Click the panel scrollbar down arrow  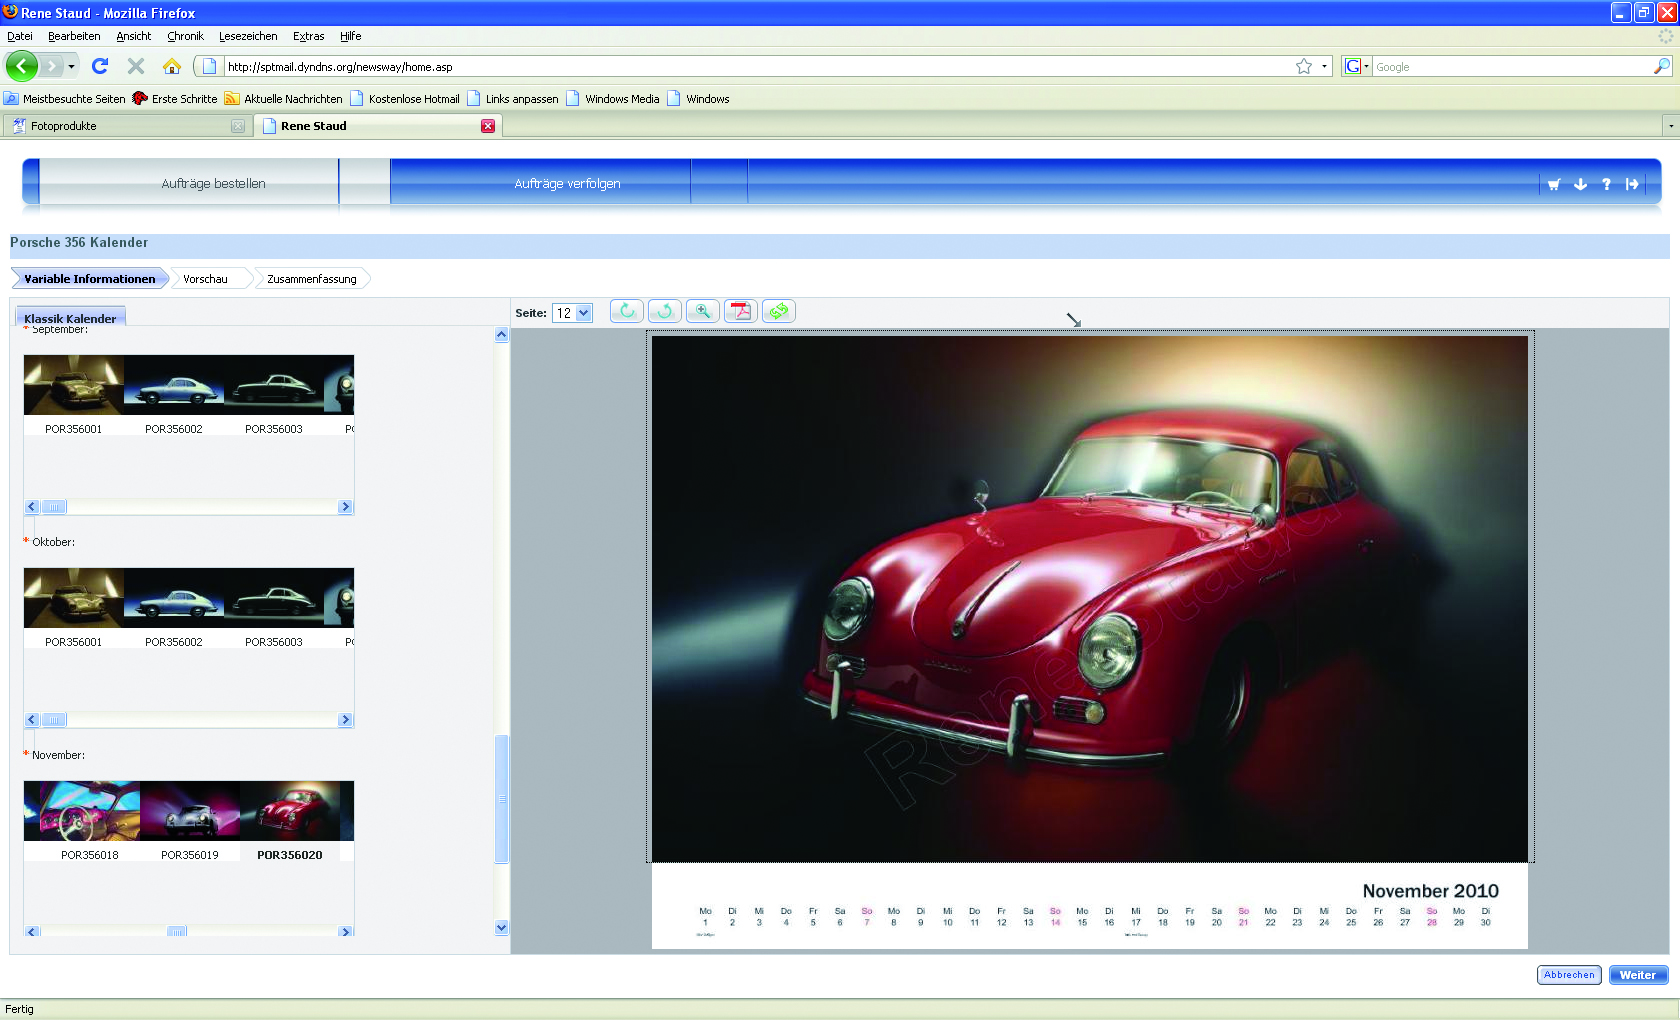(x=502, y=928)
